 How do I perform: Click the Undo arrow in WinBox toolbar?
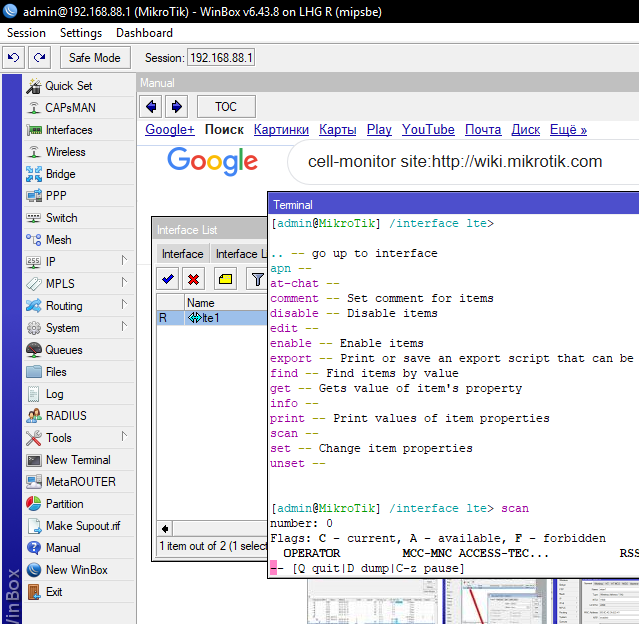14,58
